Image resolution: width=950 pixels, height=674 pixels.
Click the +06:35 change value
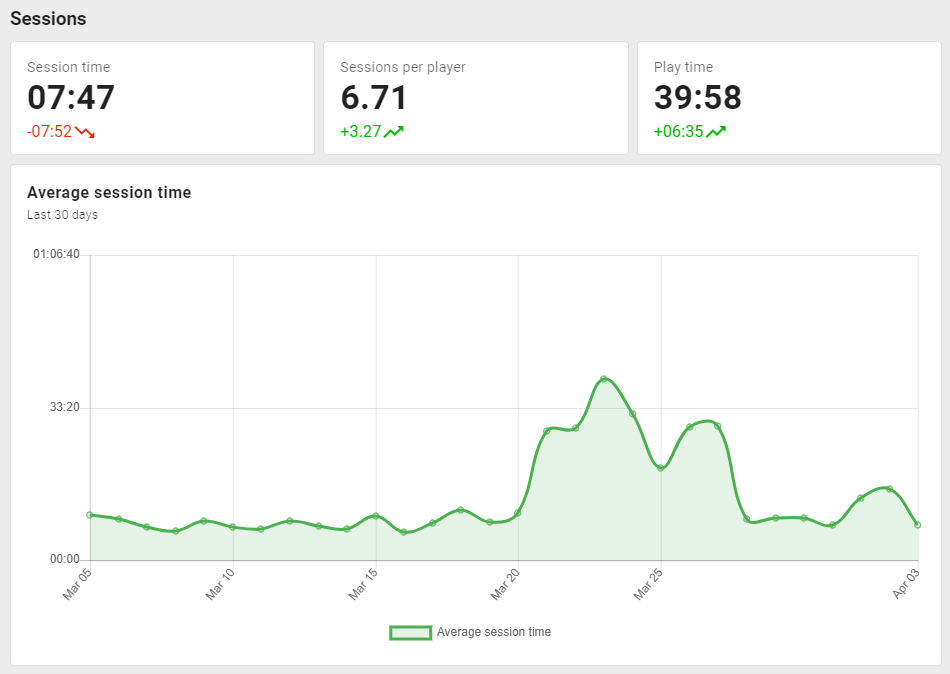coord(679,132)
